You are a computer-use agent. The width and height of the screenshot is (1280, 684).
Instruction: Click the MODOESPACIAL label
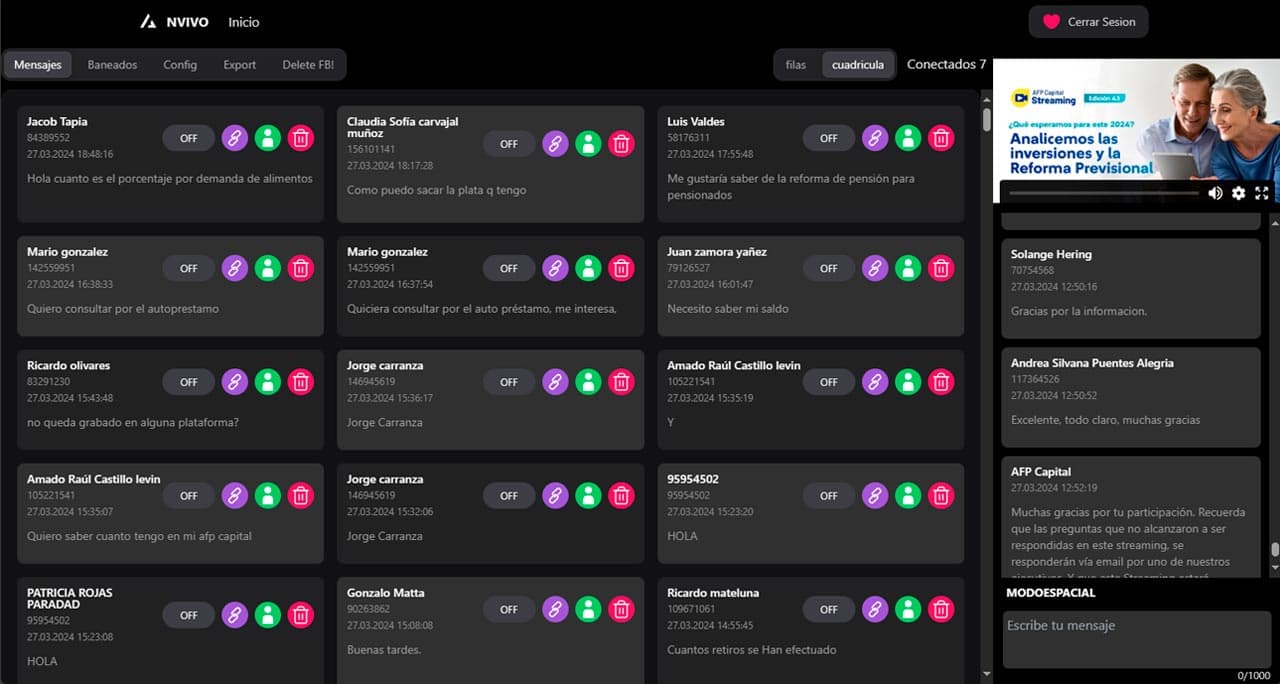coord(1051,593)
